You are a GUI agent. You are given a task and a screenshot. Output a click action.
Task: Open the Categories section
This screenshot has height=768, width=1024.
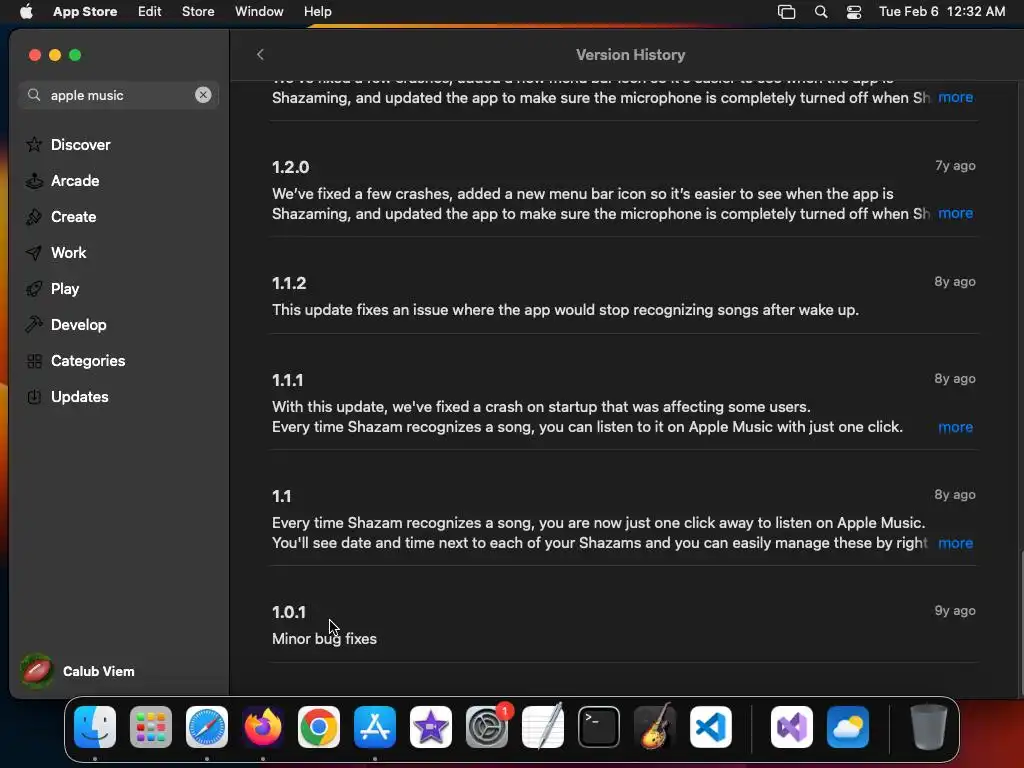tap(88, 360)
